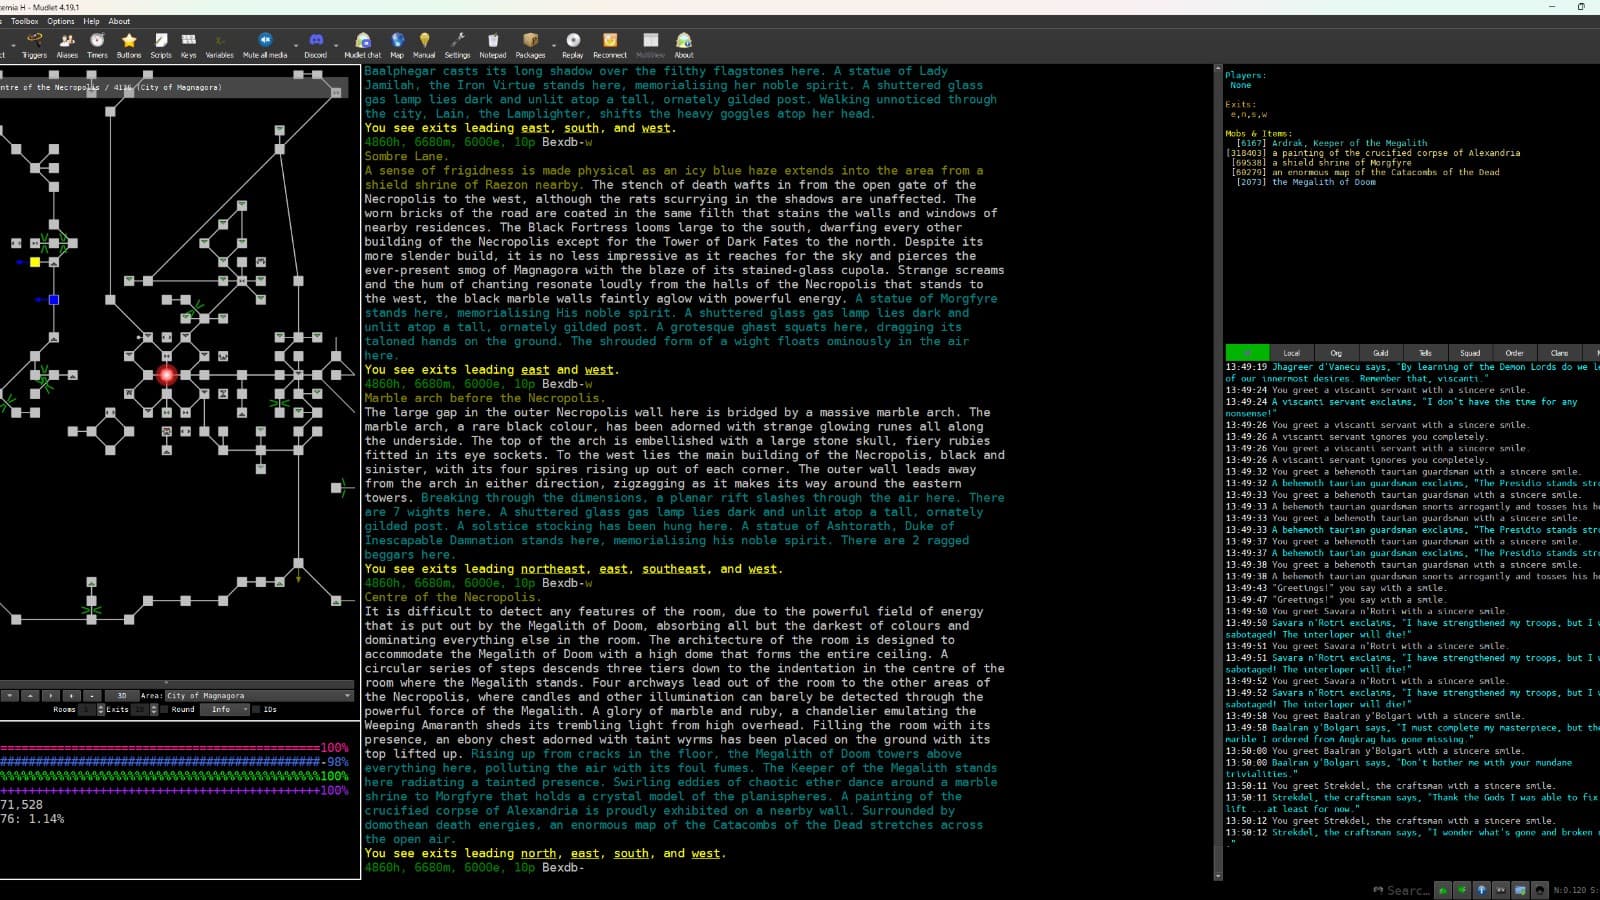Toggle the IDs checkbox in mapper

click(256, 710)
